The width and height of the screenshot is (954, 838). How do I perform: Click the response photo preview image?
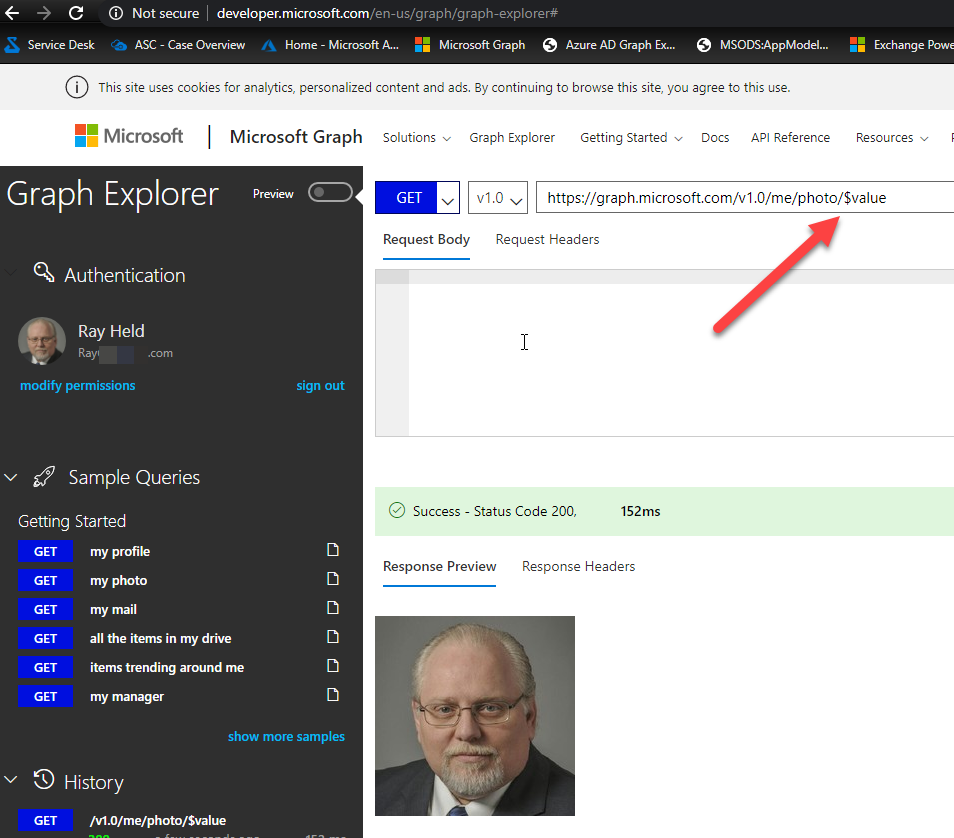pyautogui.click(x=475, y=716)
